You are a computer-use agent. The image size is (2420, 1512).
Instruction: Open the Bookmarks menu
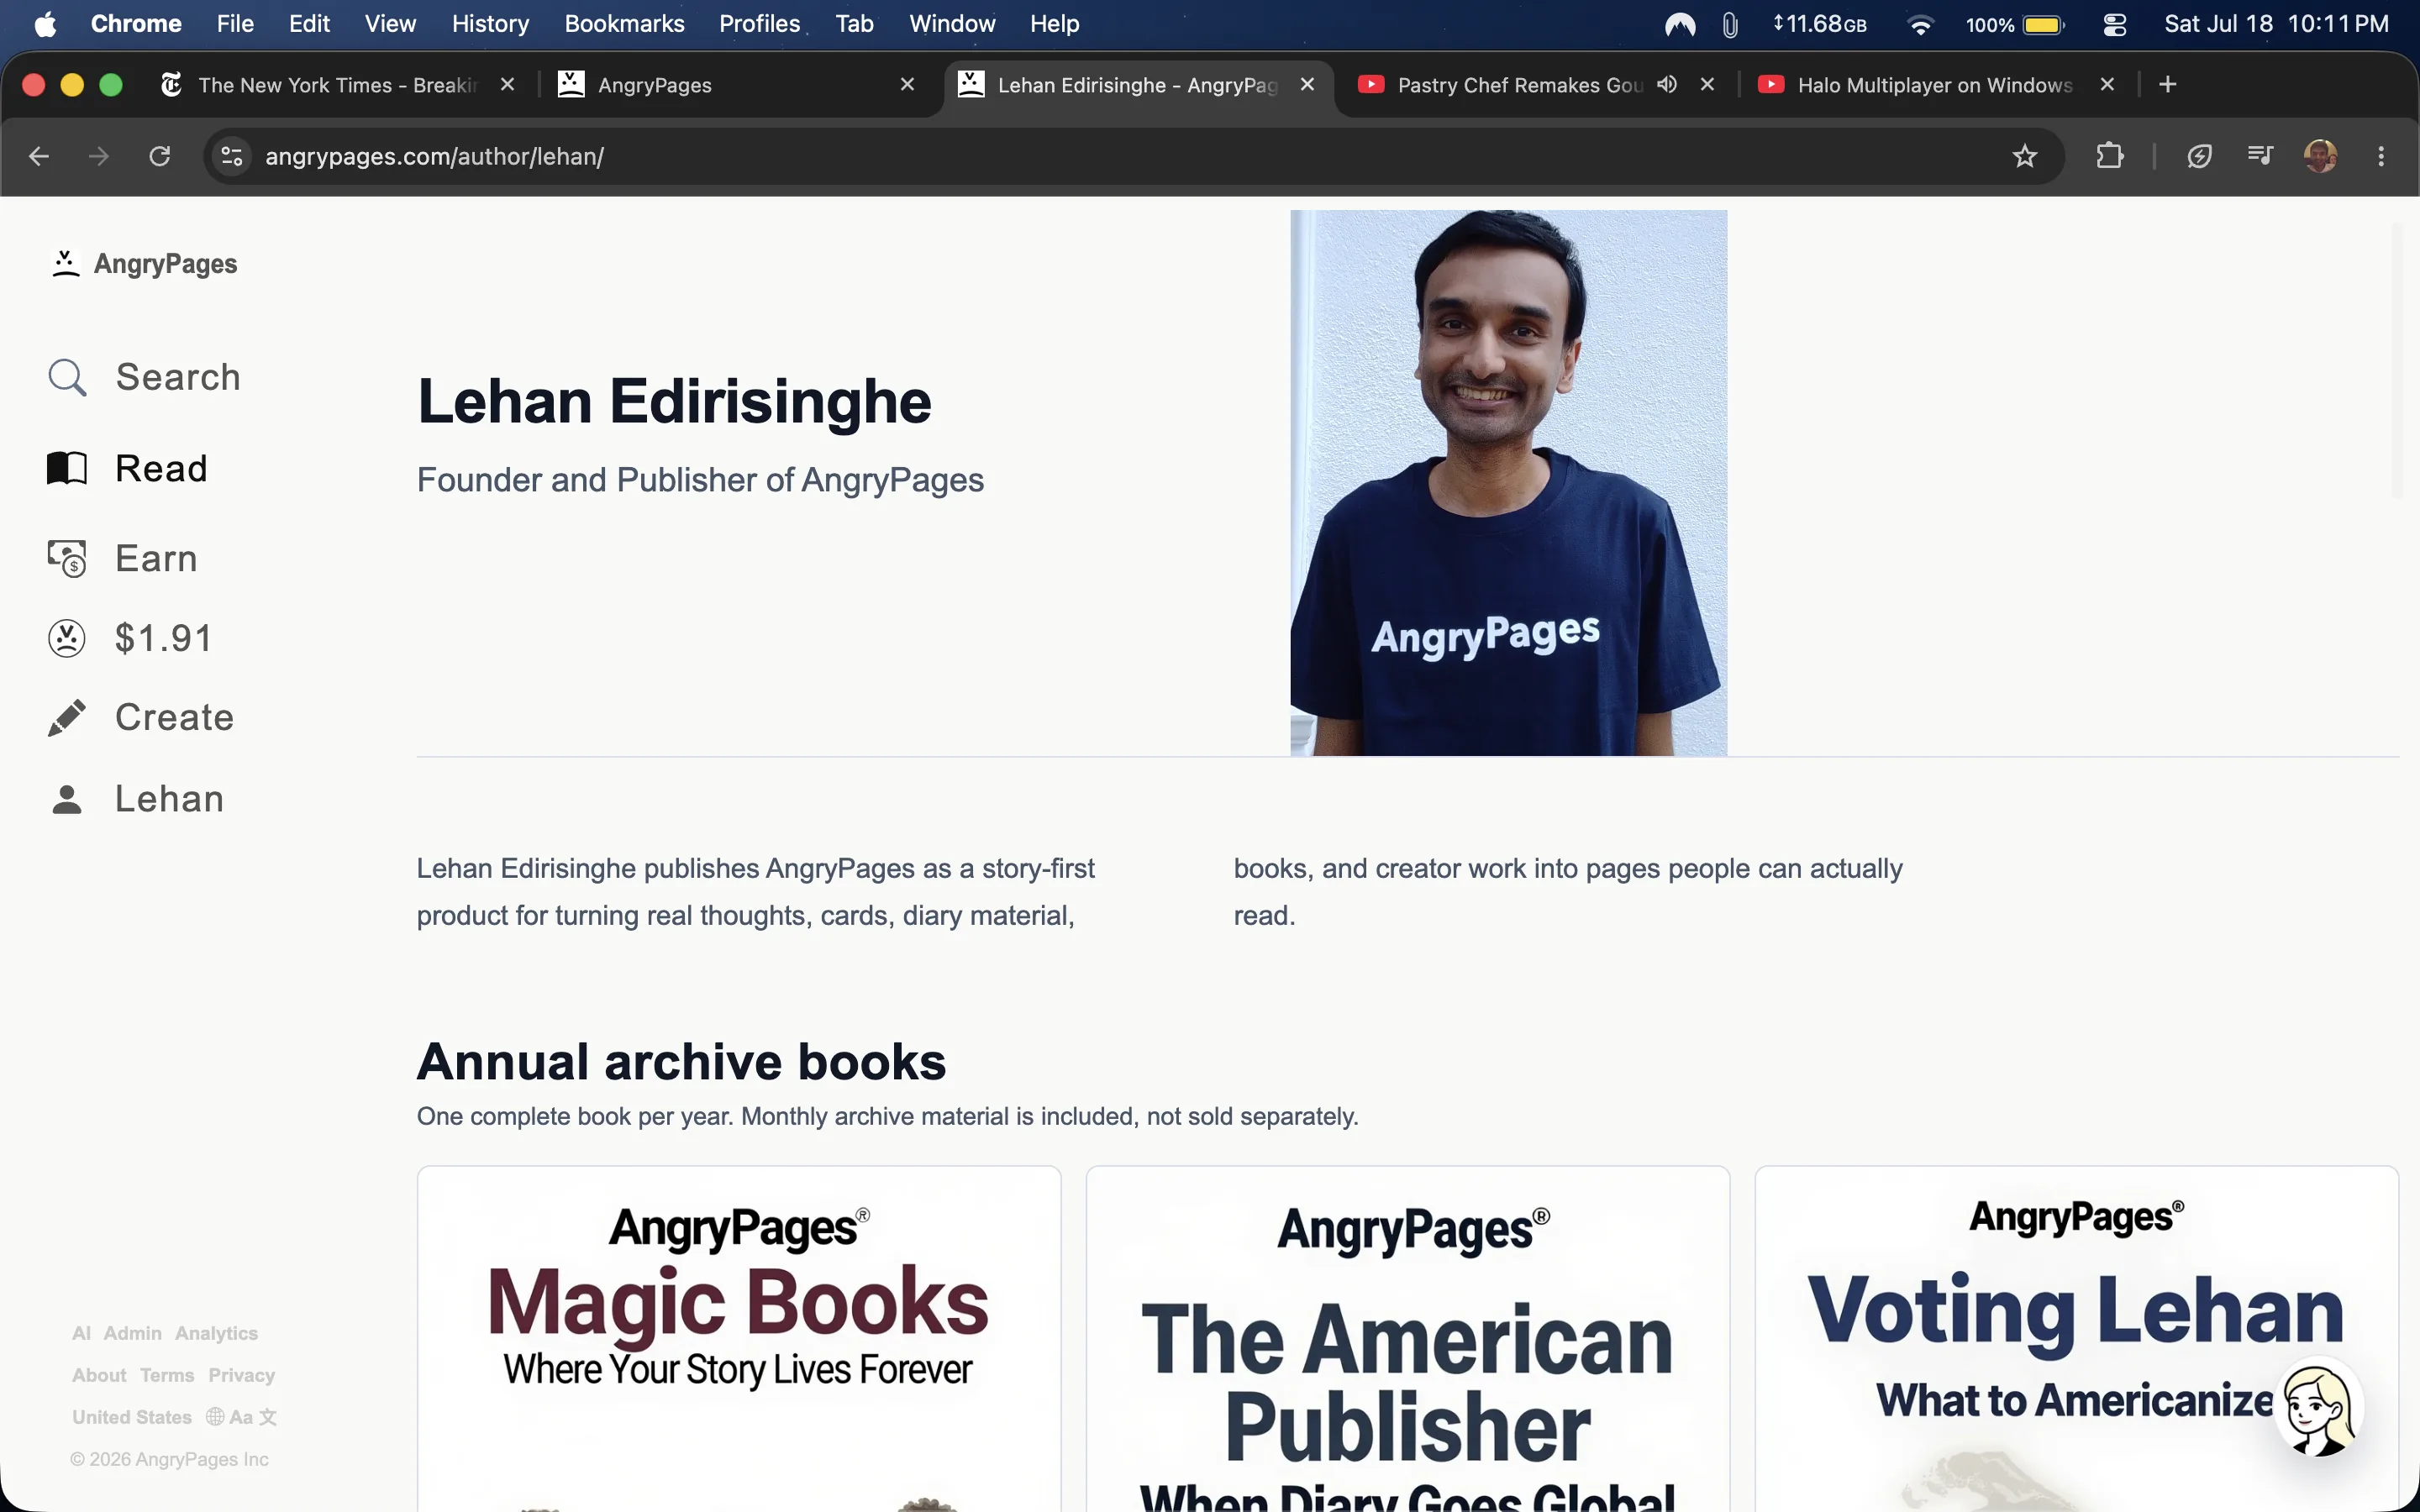[x=624, y=24]
